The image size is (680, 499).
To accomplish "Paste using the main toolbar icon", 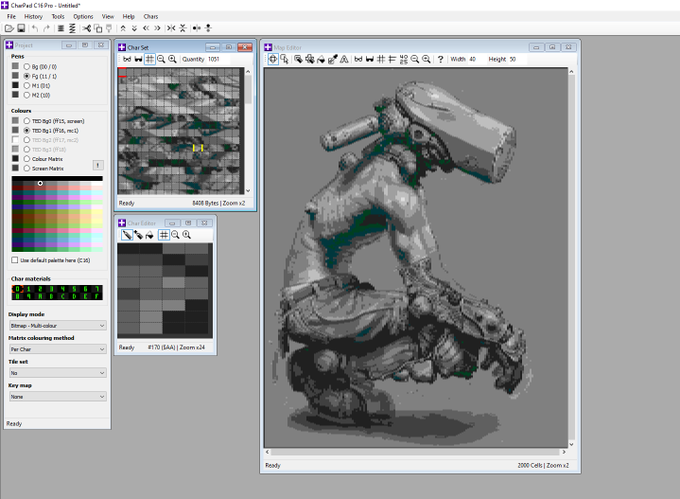I will [109, 29].
